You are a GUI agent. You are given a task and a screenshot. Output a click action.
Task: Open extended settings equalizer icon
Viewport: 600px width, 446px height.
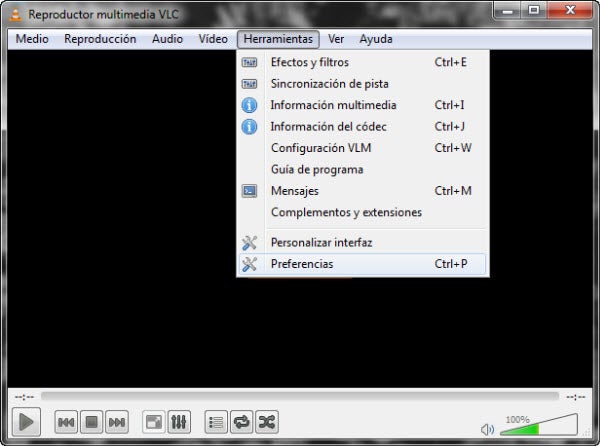[179, 422]
